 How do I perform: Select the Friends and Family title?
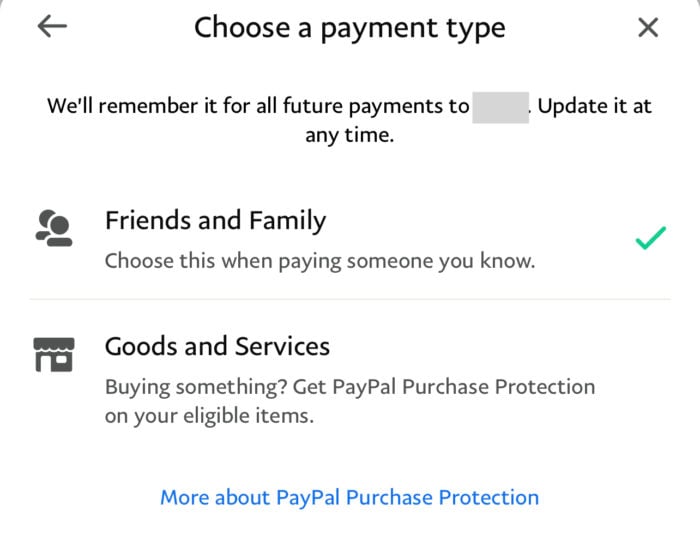(x=216, y=221)
